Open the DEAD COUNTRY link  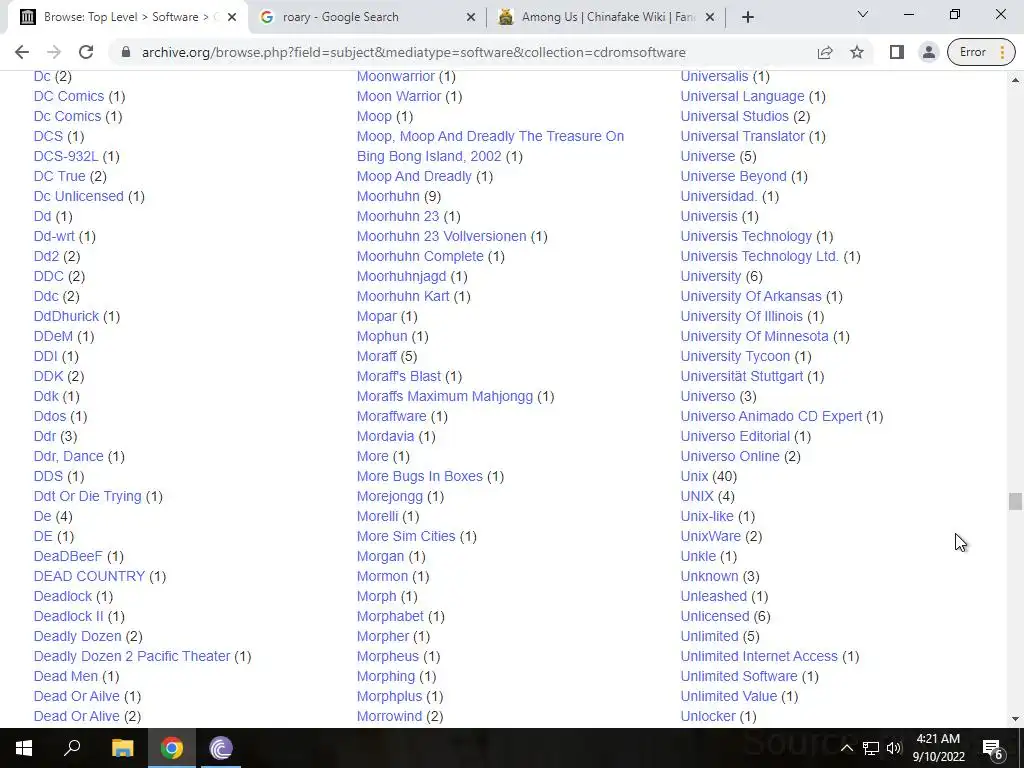[x=89, y=577]
